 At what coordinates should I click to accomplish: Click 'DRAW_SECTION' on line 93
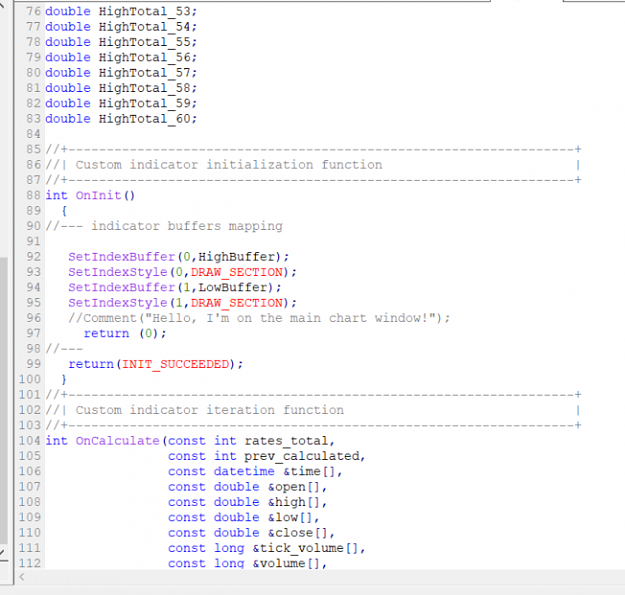237,272
